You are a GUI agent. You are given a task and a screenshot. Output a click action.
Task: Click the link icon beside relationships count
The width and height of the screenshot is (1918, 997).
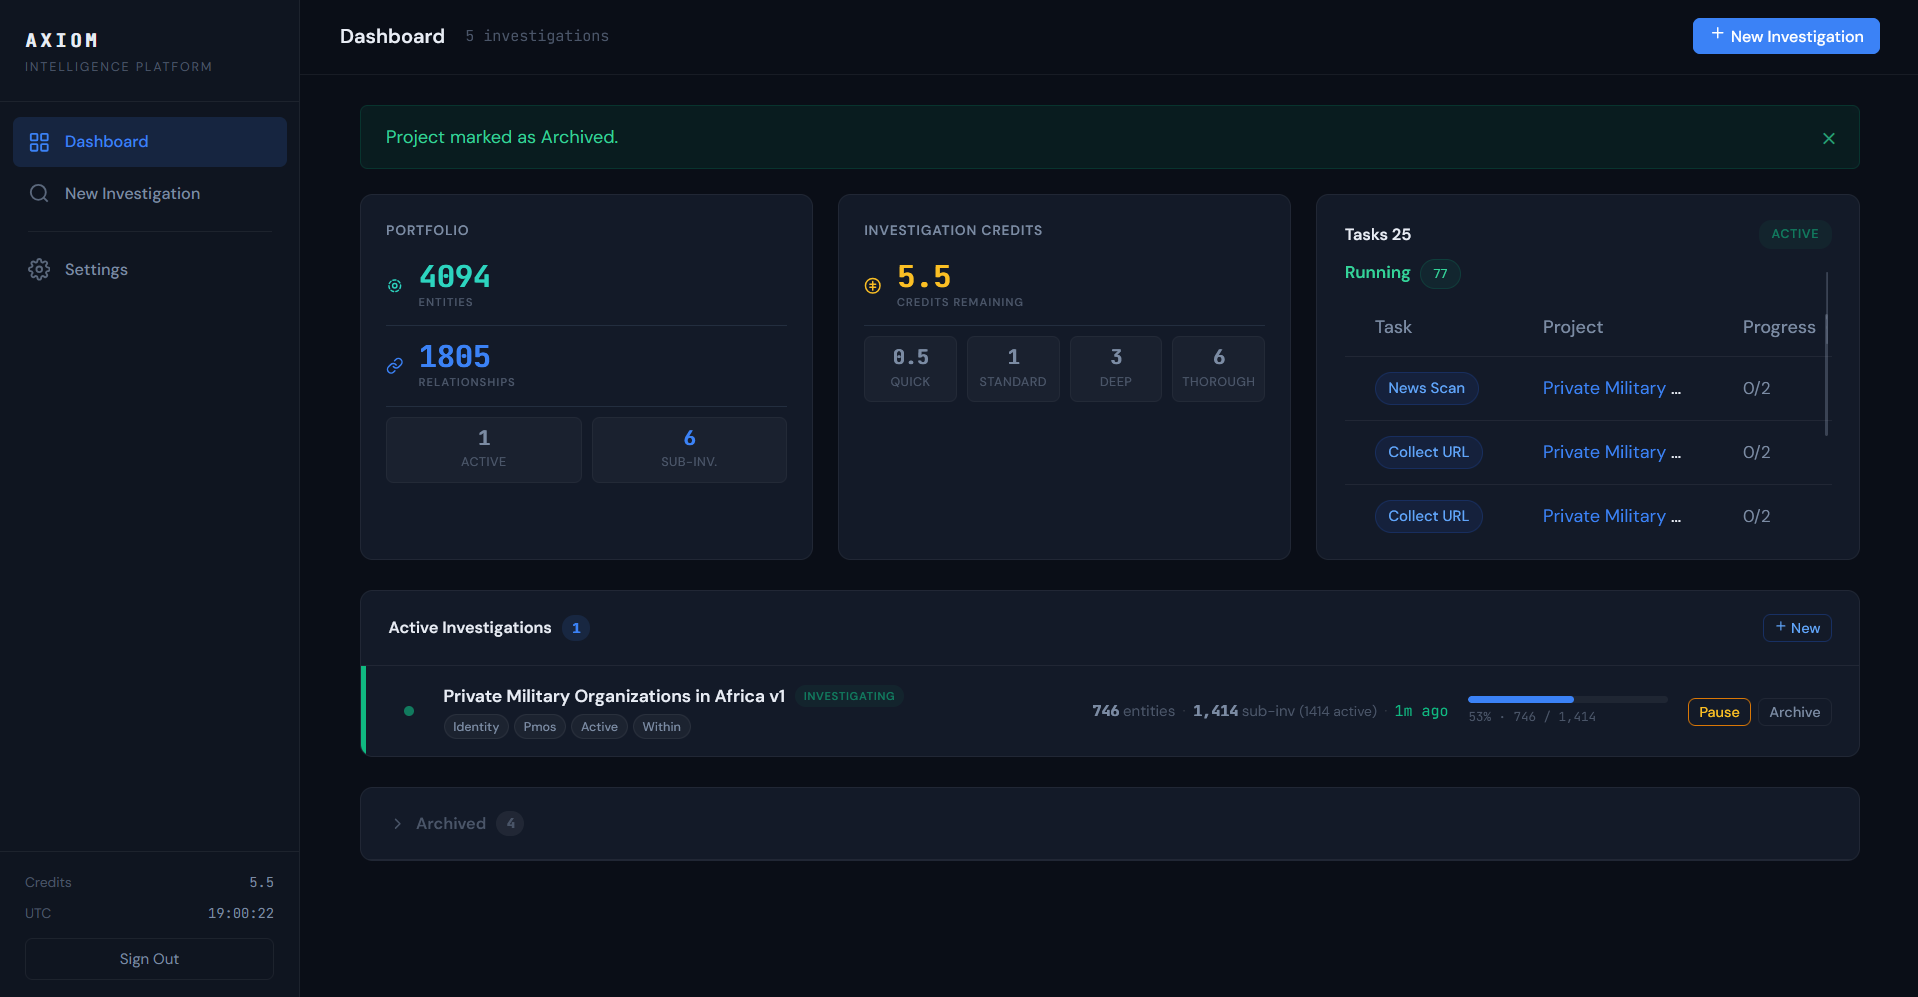point(394,365)
